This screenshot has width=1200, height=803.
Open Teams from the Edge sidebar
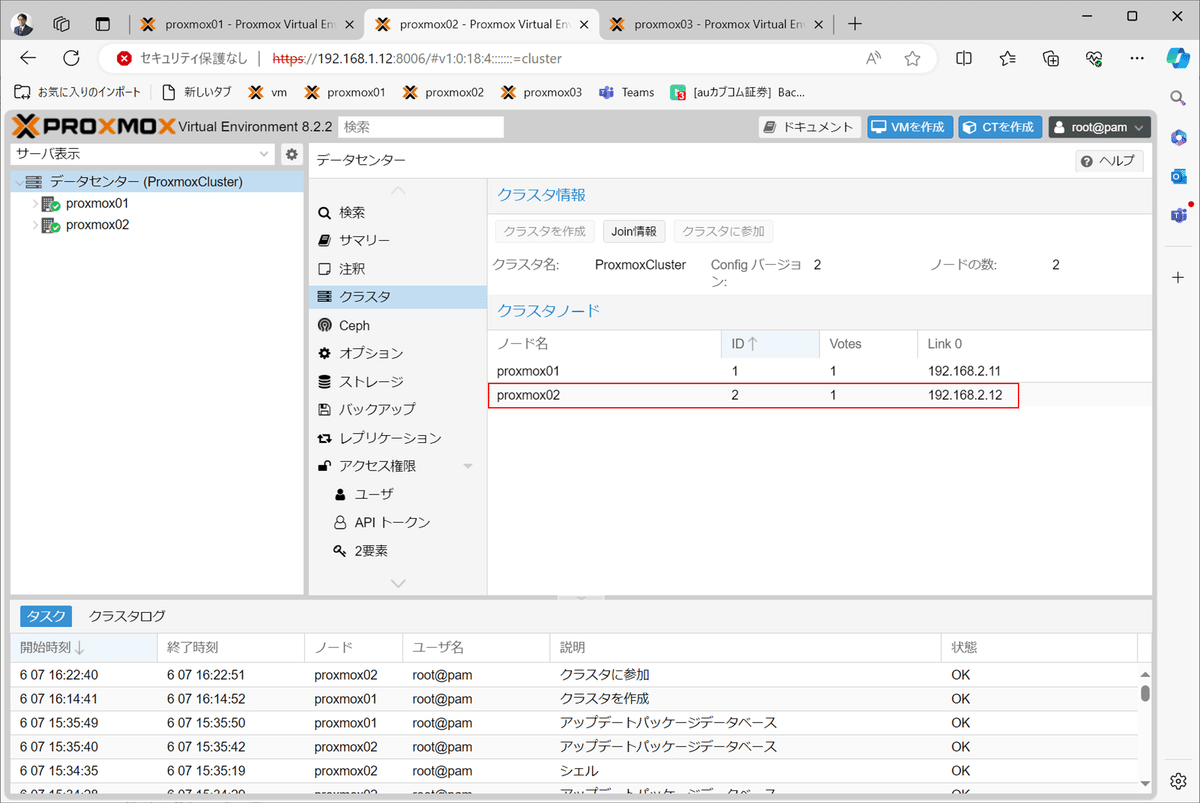[x=1178, y=215]
